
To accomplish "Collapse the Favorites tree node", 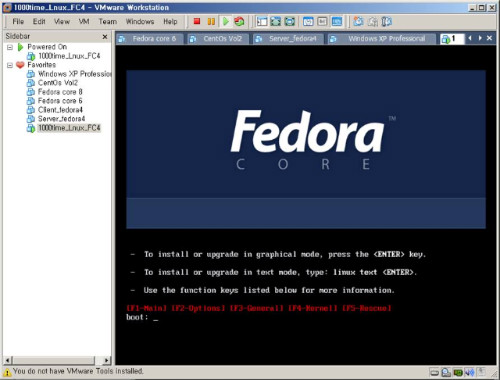I will [x=10, y=65].
